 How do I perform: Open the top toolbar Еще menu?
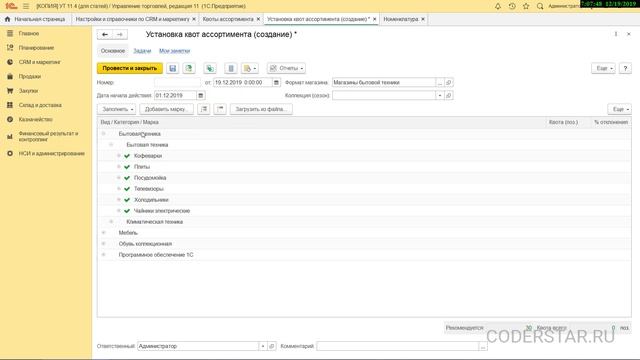[603, 68]
